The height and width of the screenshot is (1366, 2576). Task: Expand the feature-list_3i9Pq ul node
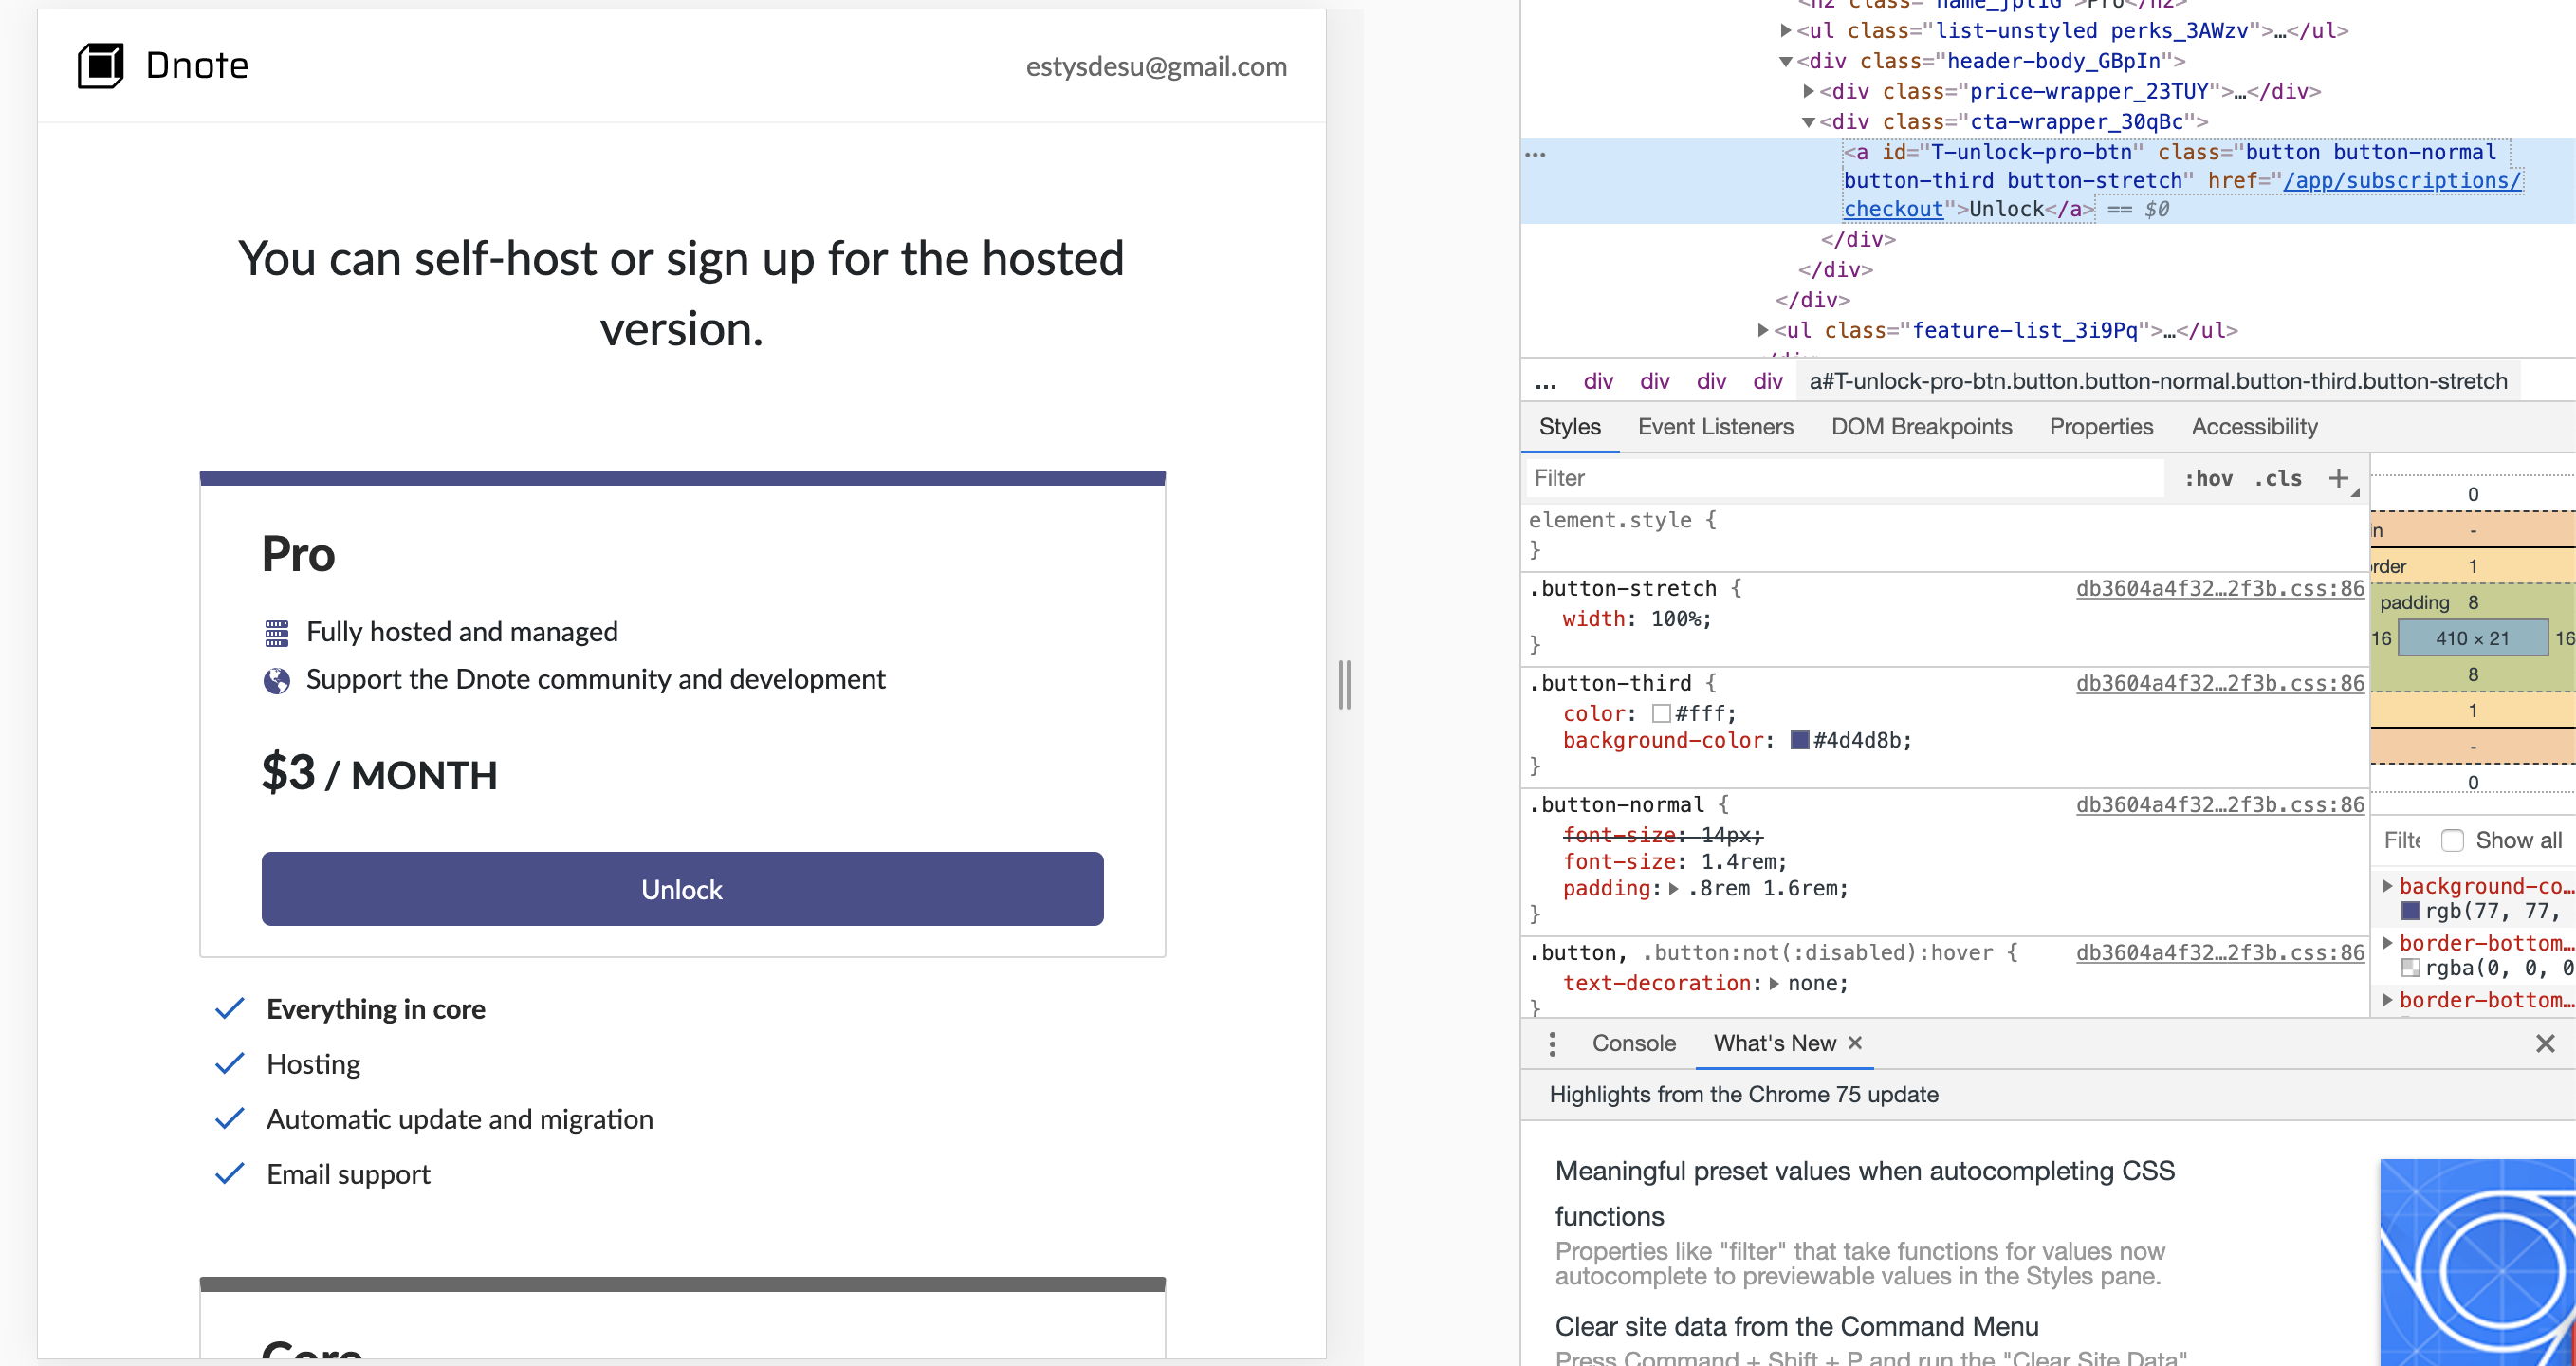pos(1765,330)
